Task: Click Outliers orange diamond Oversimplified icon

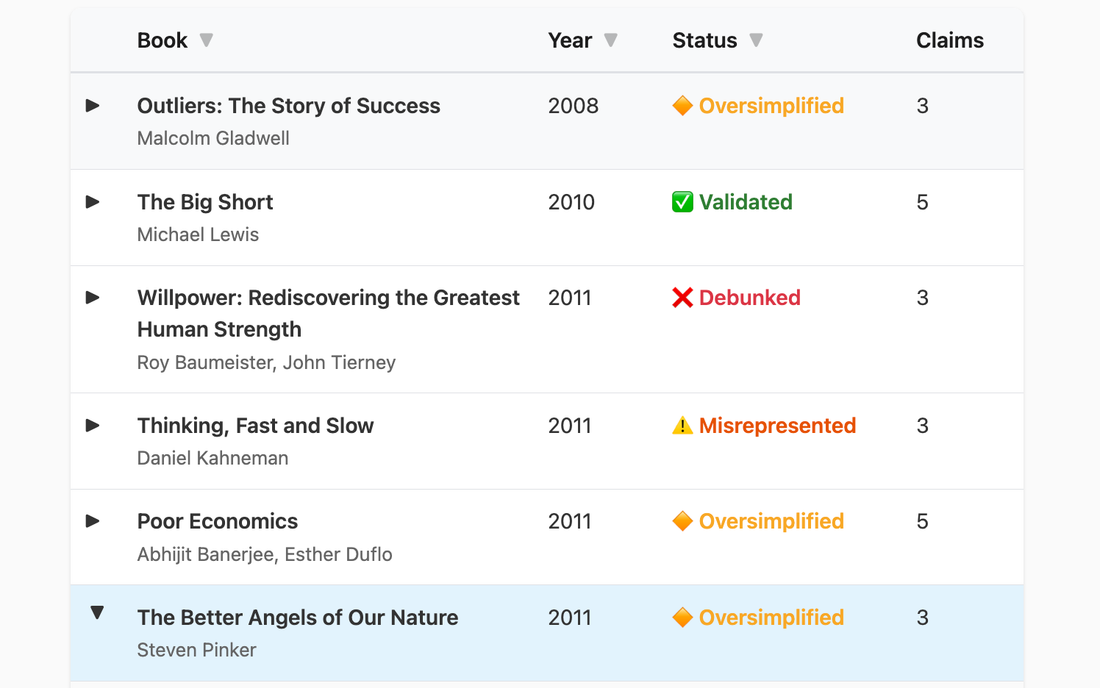Action: (x=682, y=106)
